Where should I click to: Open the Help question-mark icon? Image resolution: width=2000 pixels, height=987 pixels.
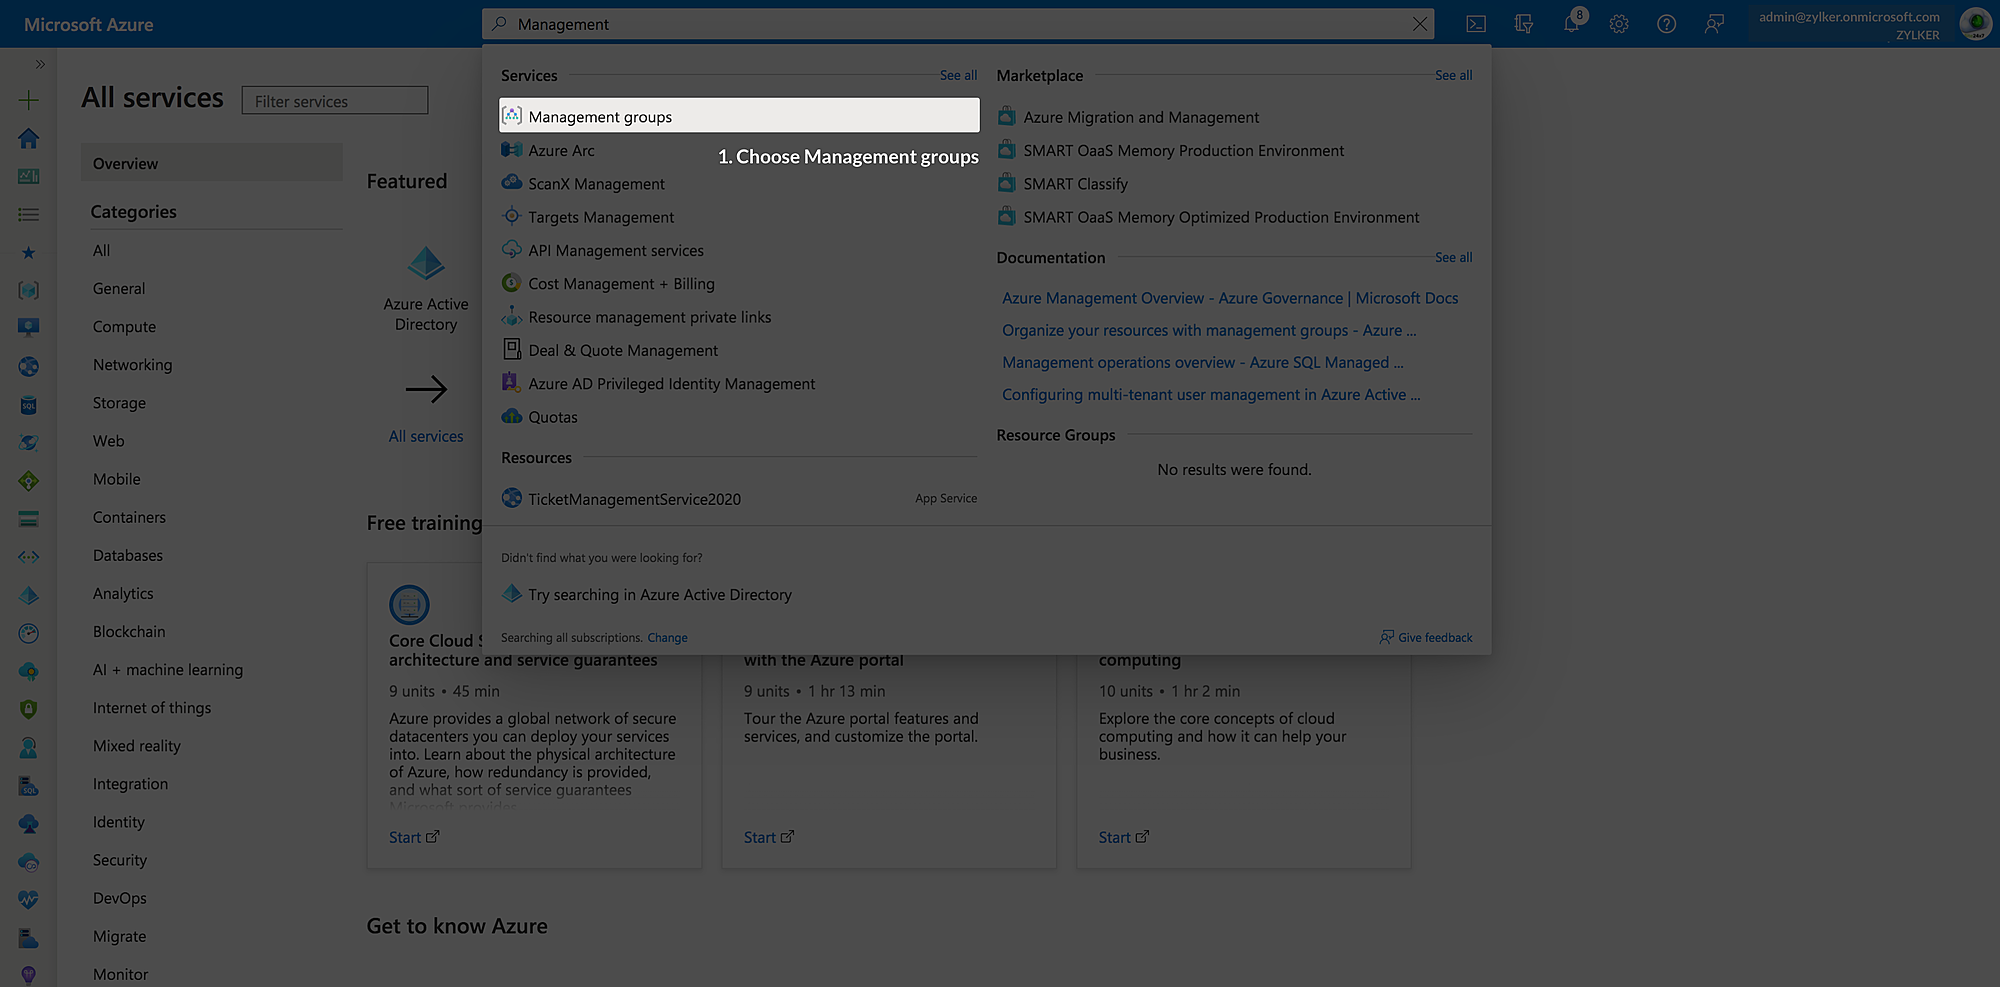pyautogui.click(x=1666, y=23)
